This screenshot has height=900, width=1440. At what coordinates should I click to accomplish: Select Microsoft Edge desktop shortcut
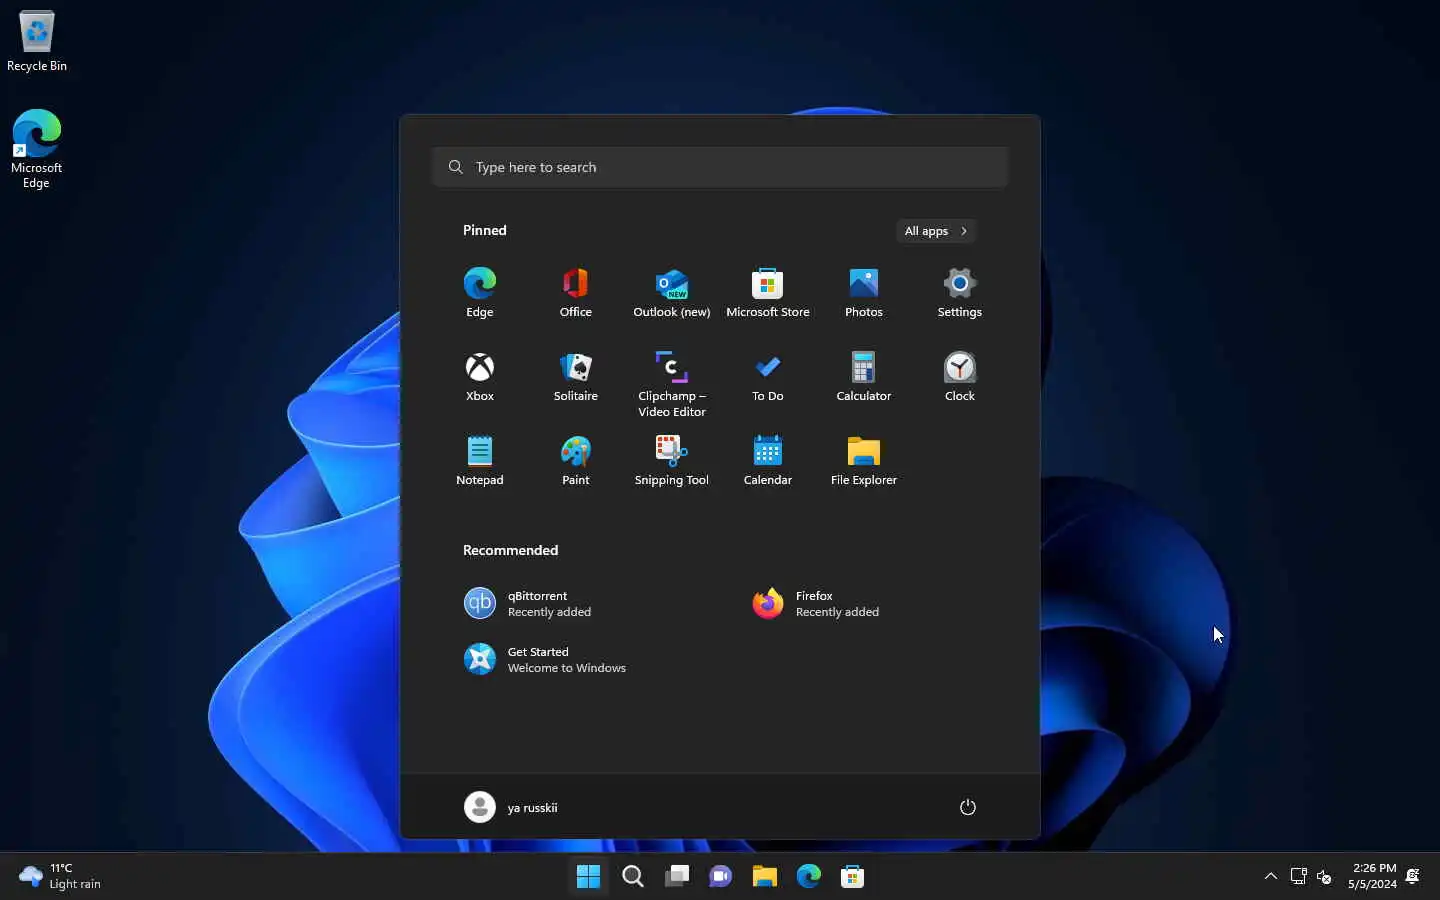coord(37,149)
